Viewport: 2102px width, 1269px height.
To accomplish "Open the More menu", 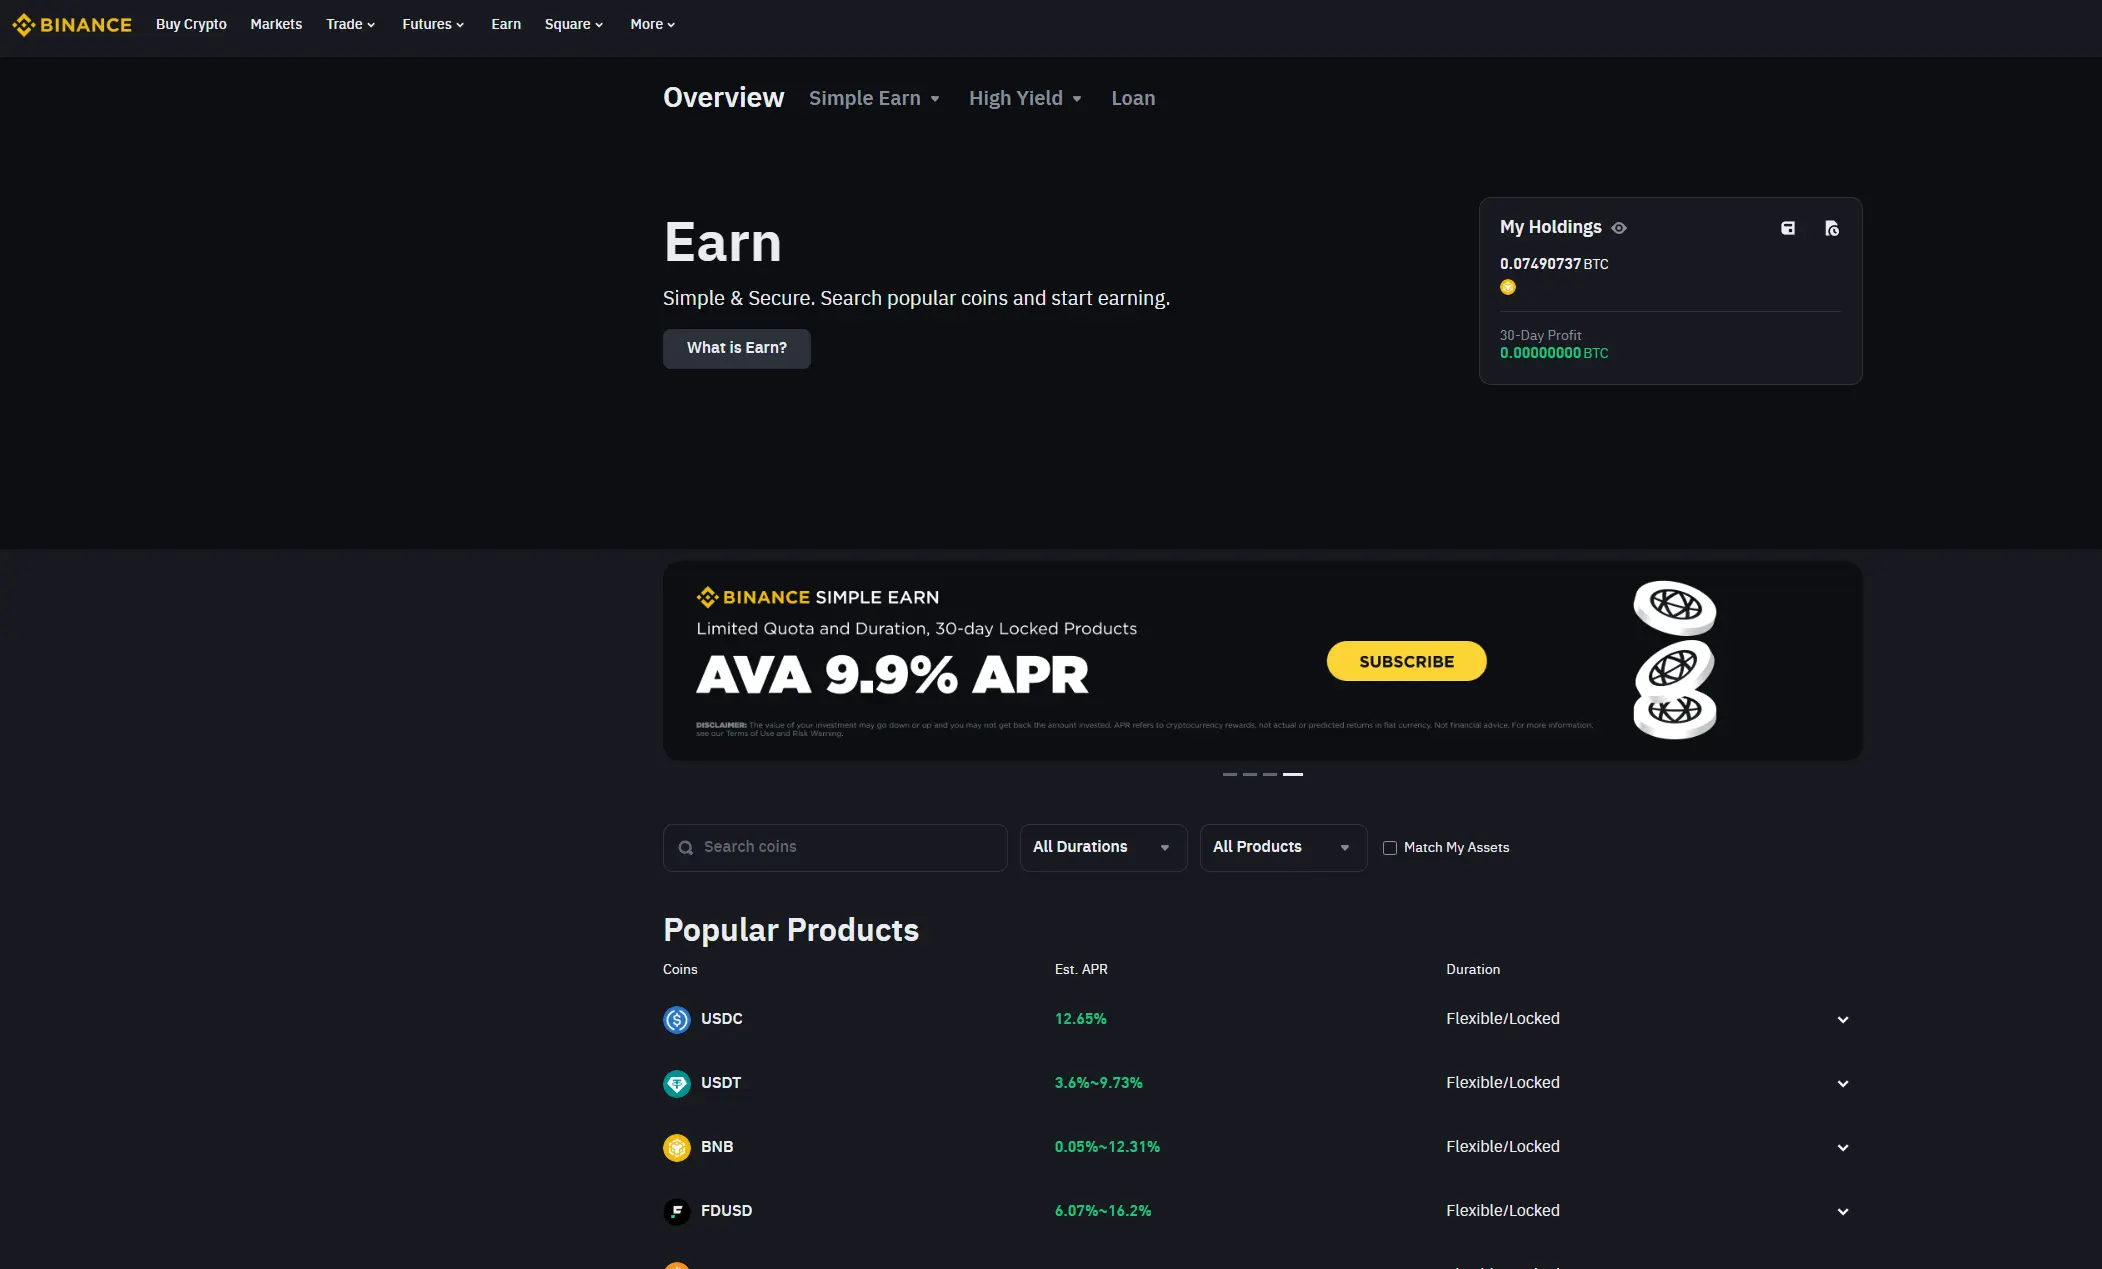I will pyautogui.click(x=653, y=24).
